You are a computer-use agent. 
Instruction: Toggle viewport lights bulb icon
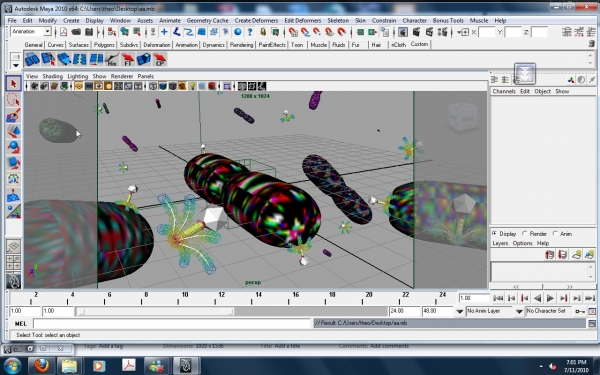click(192, 86)
